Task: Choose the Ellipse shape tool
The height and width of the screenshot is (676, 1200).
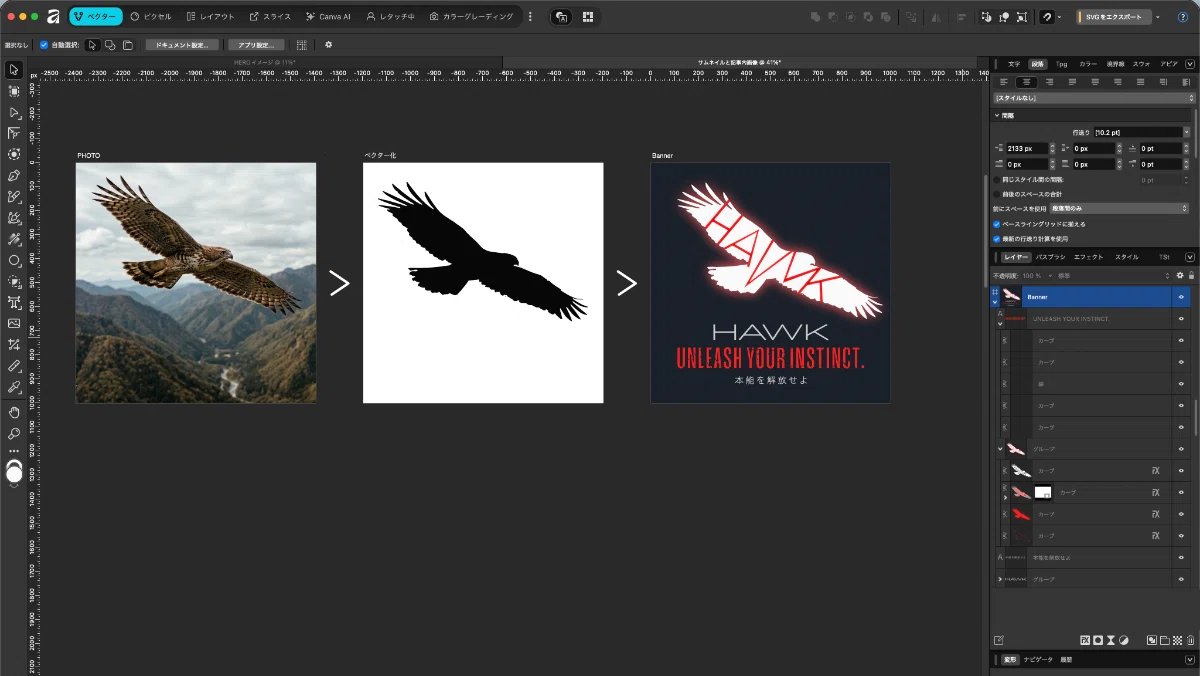Action: coord(14,260)
